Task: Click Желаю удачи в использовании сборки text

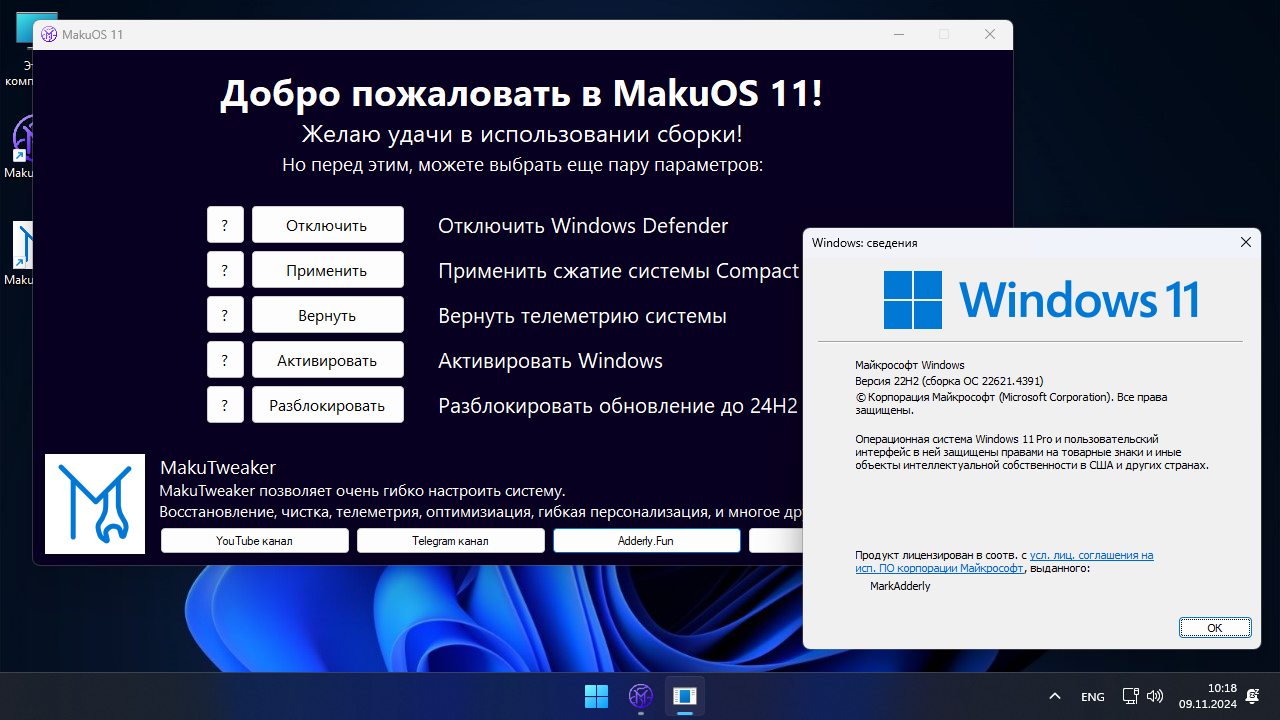Action: click(x=522, y=134)
